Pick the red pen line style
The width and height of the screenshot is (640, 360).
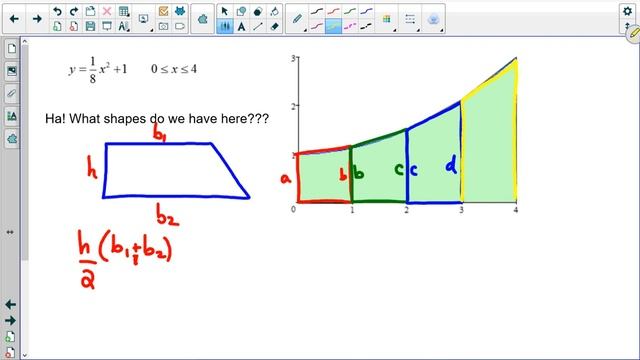pos(333,11)
